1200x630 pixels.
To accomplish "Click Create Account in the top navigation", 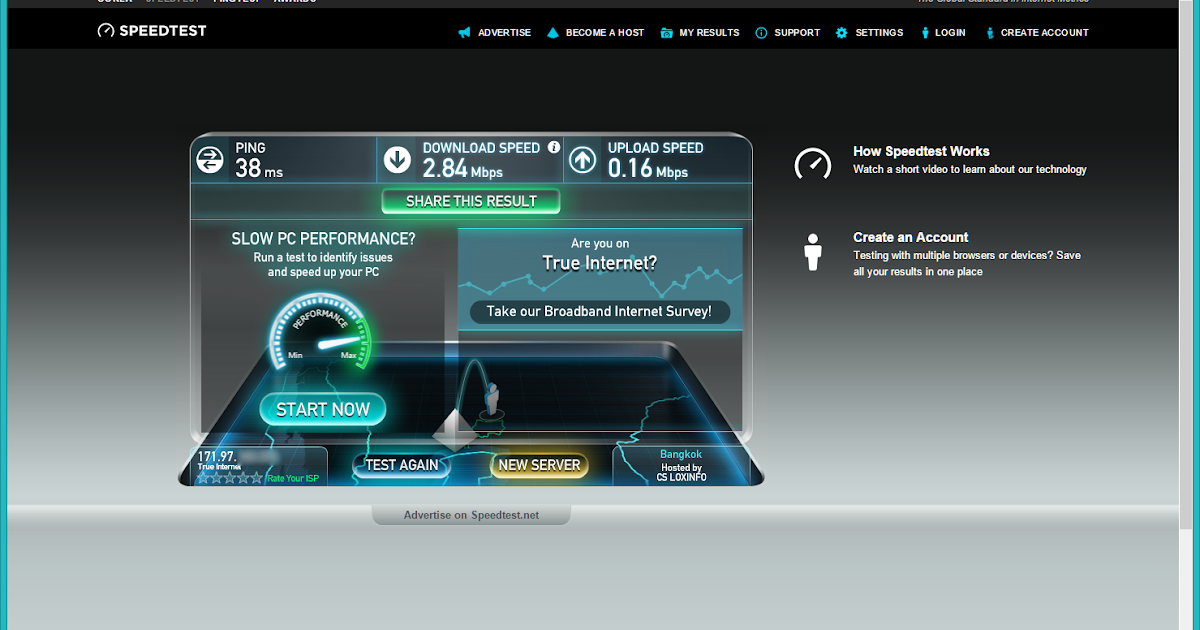I will click(x=1045, y=33).
